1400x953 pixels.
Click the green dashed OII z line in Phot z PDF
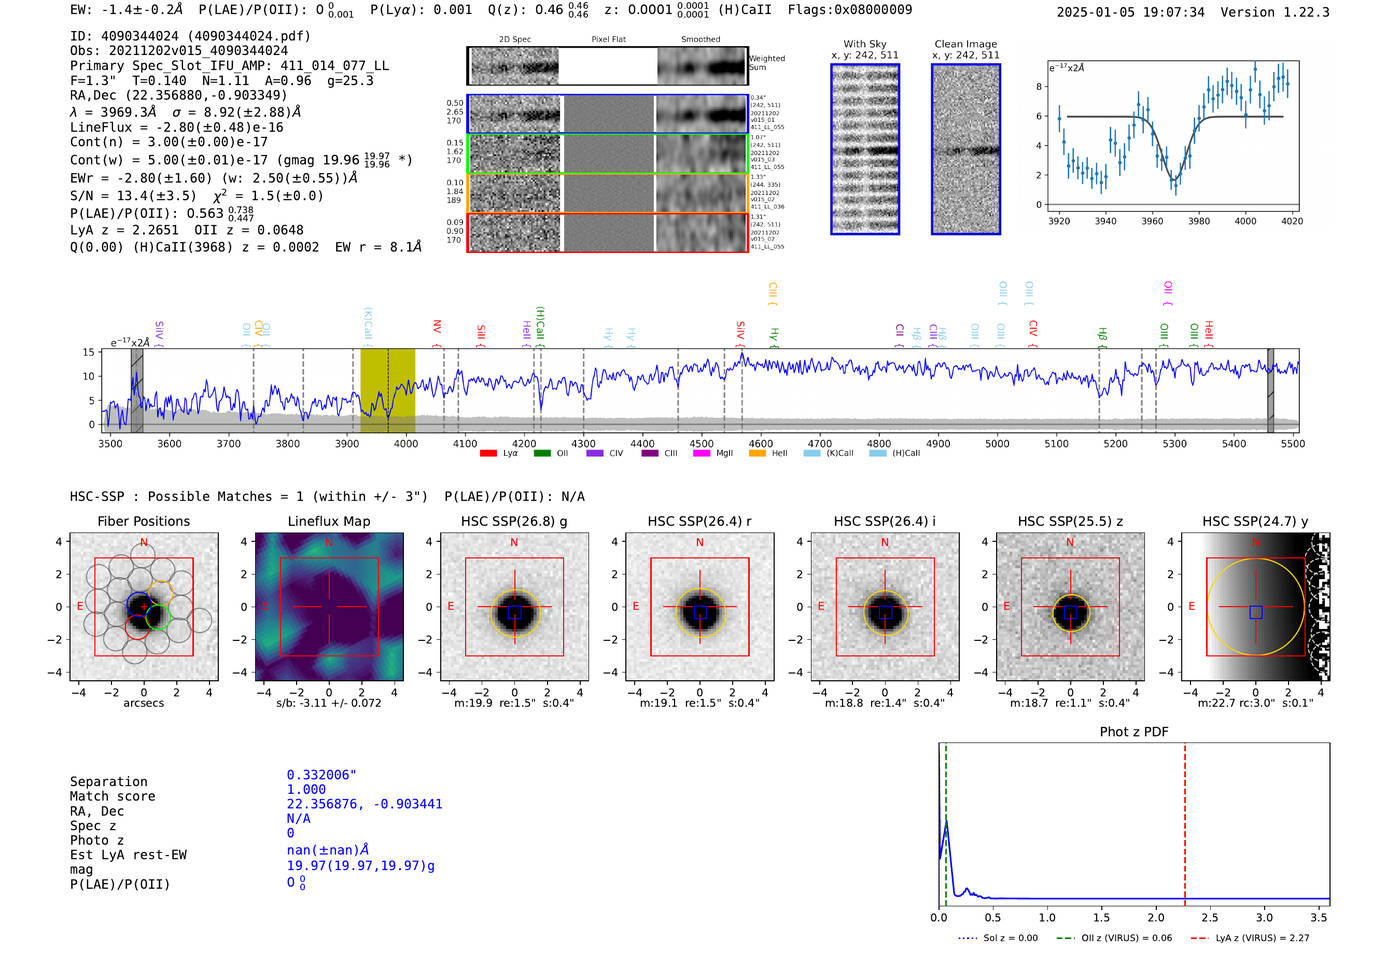pyautogui.click(x=945, y=826)
